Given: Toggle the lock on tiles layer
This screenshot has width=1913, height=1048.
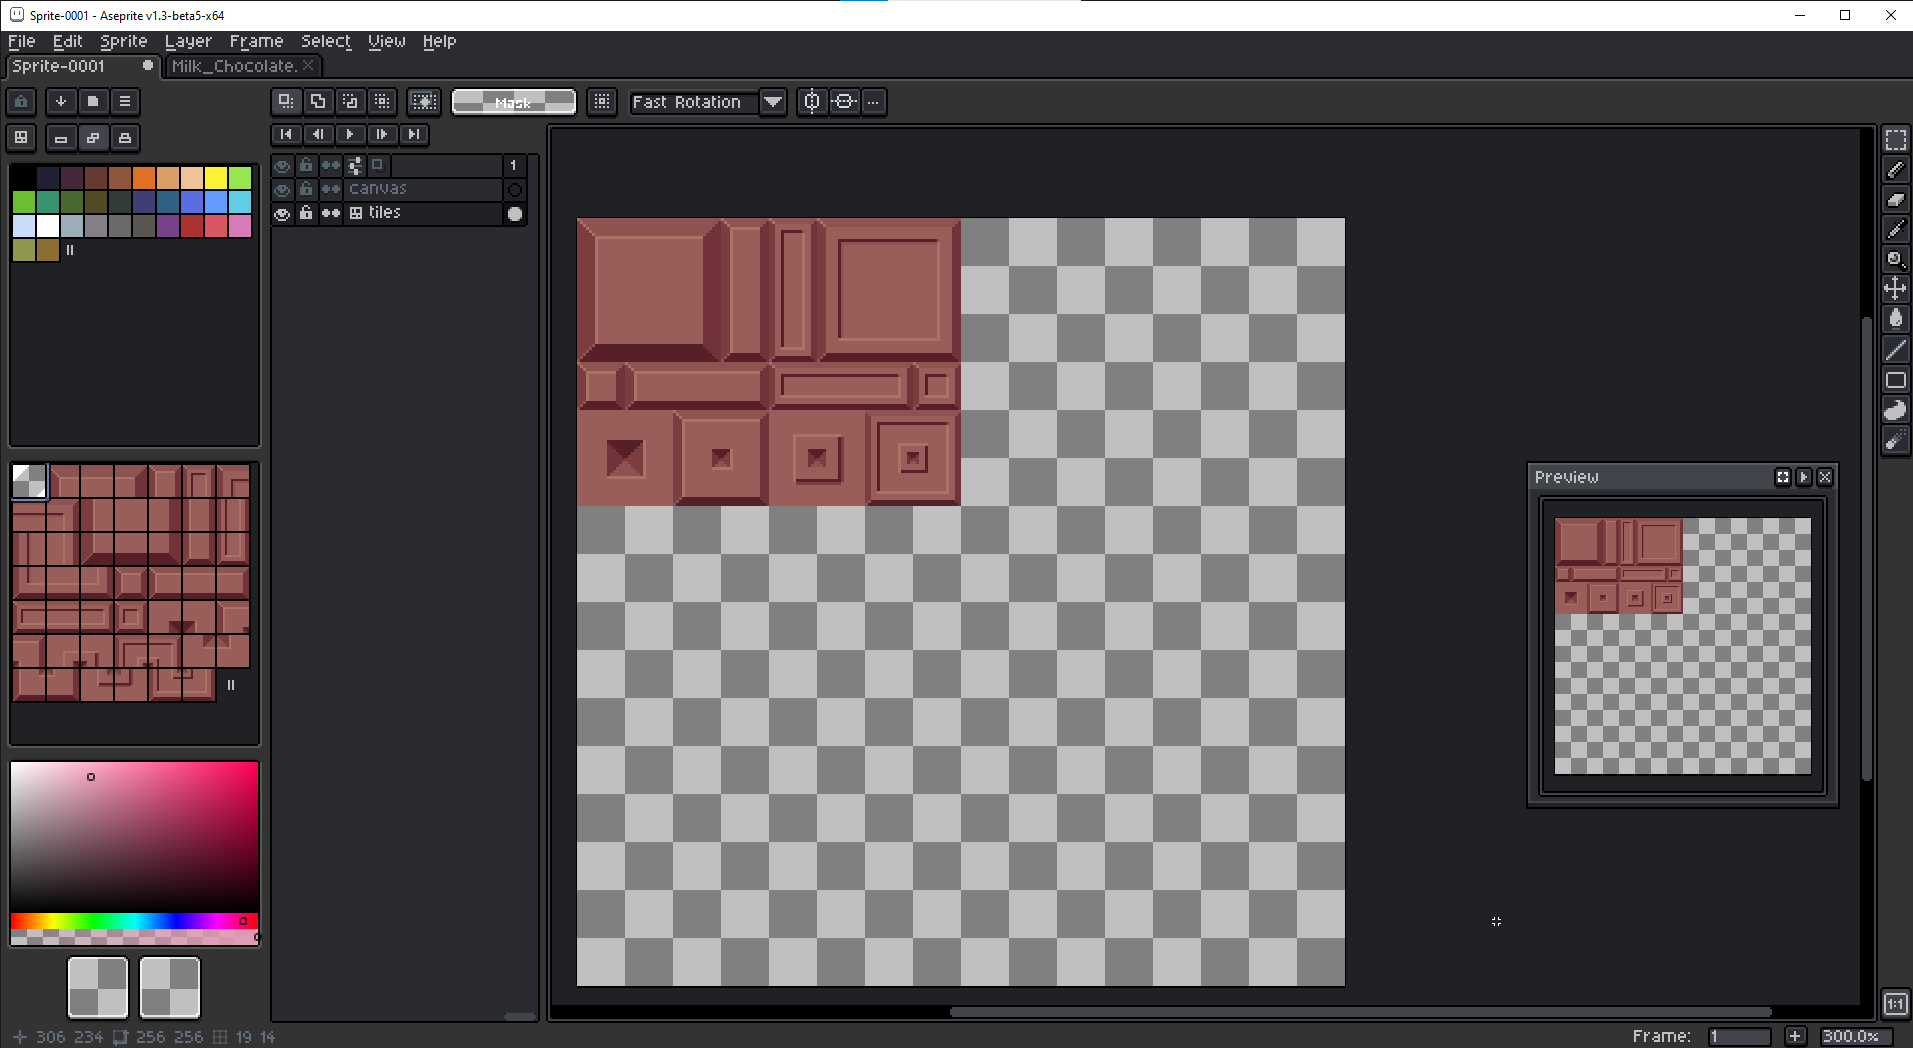Looking at the screenshot, I should (306, 213).
